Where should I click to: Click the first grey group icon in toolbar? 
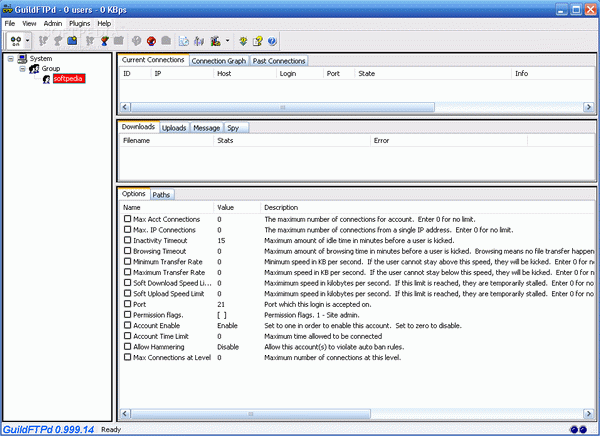43,41
